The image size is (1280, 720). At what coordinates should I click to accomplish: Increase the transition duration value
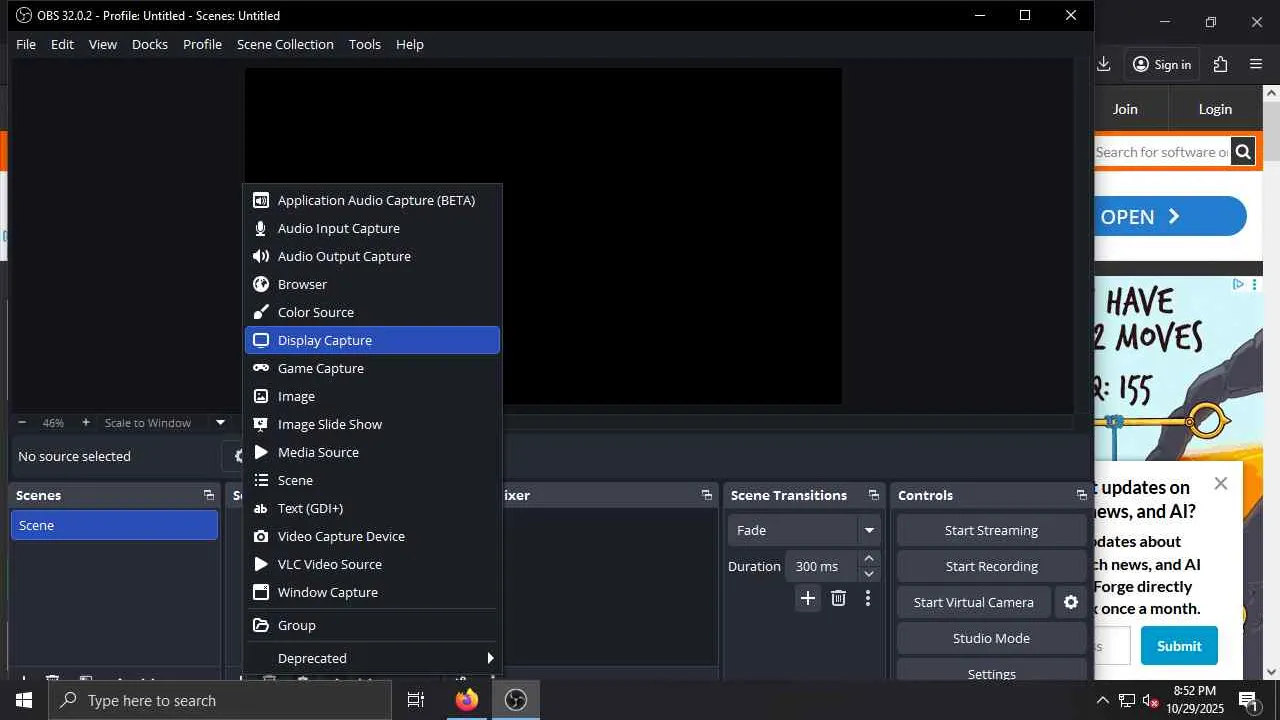coord(869,558)
